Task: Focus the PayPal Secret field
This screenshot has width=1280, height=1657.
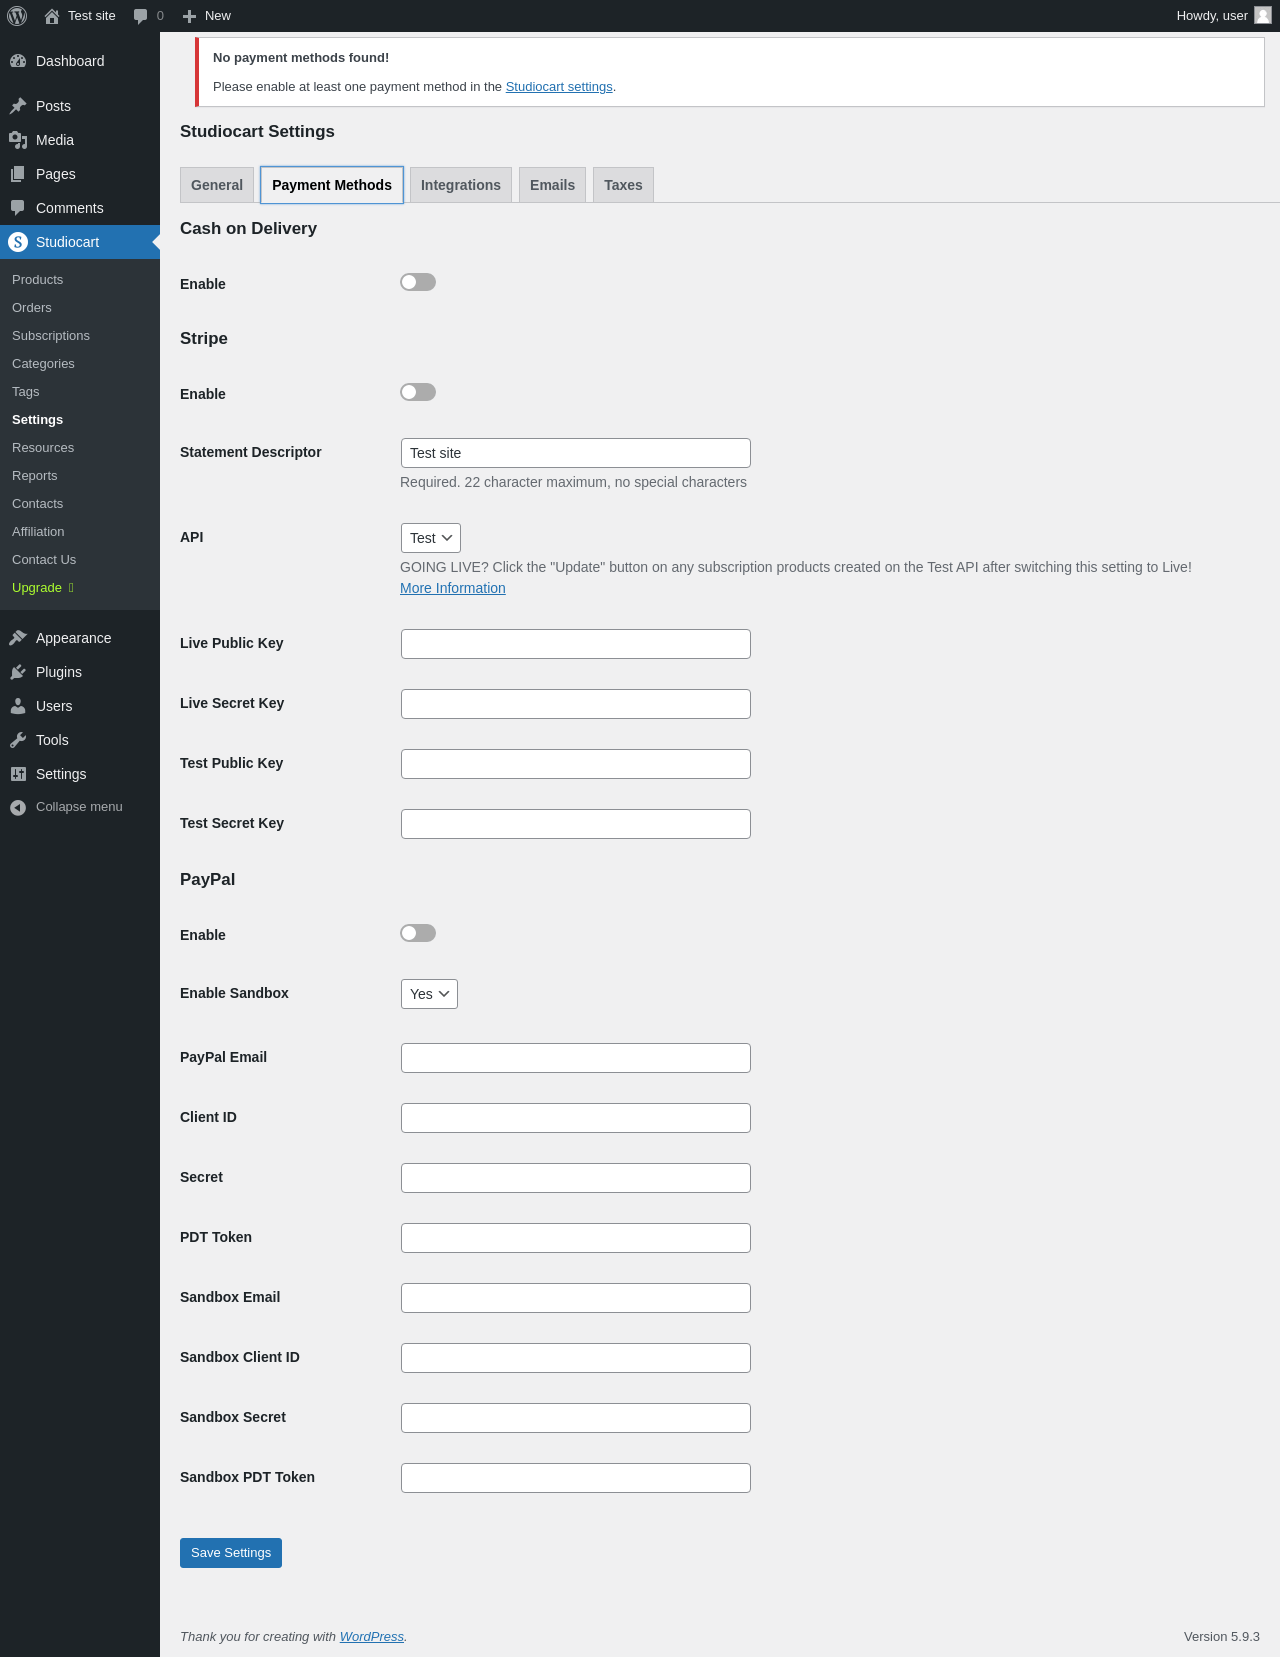Action: [576, 1178]
